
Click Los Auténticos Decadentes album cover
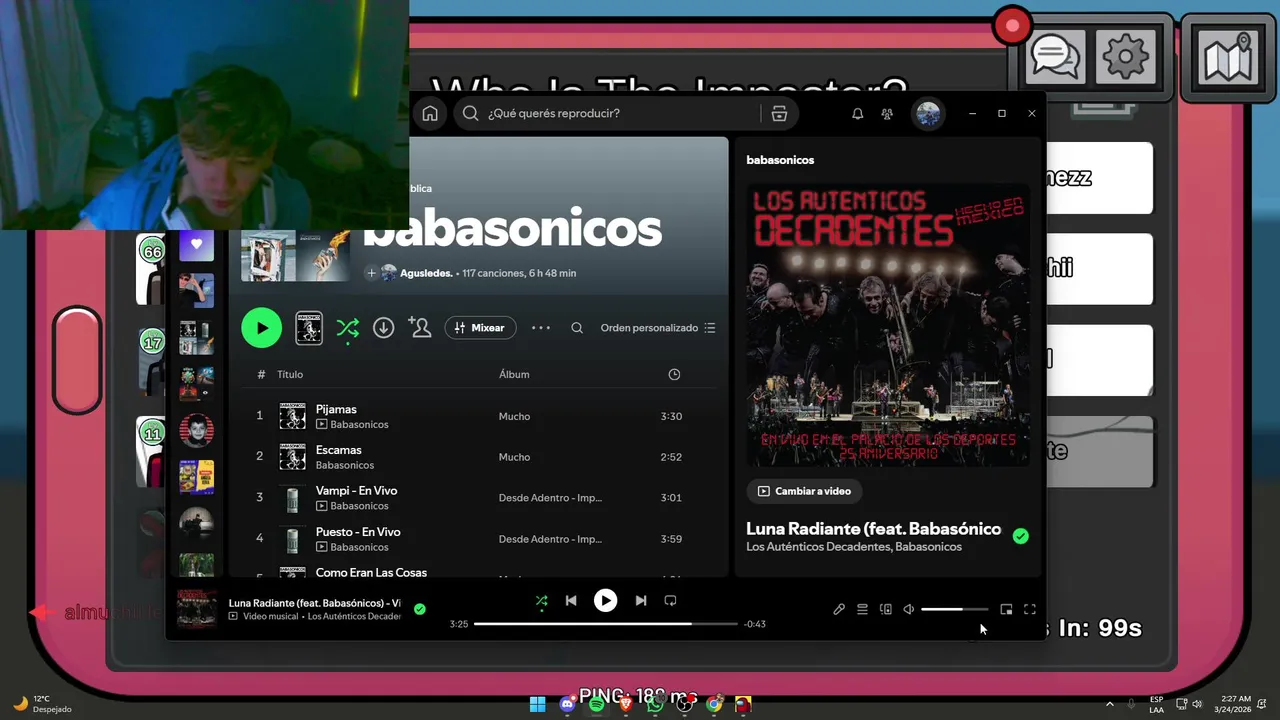[888, 325]
